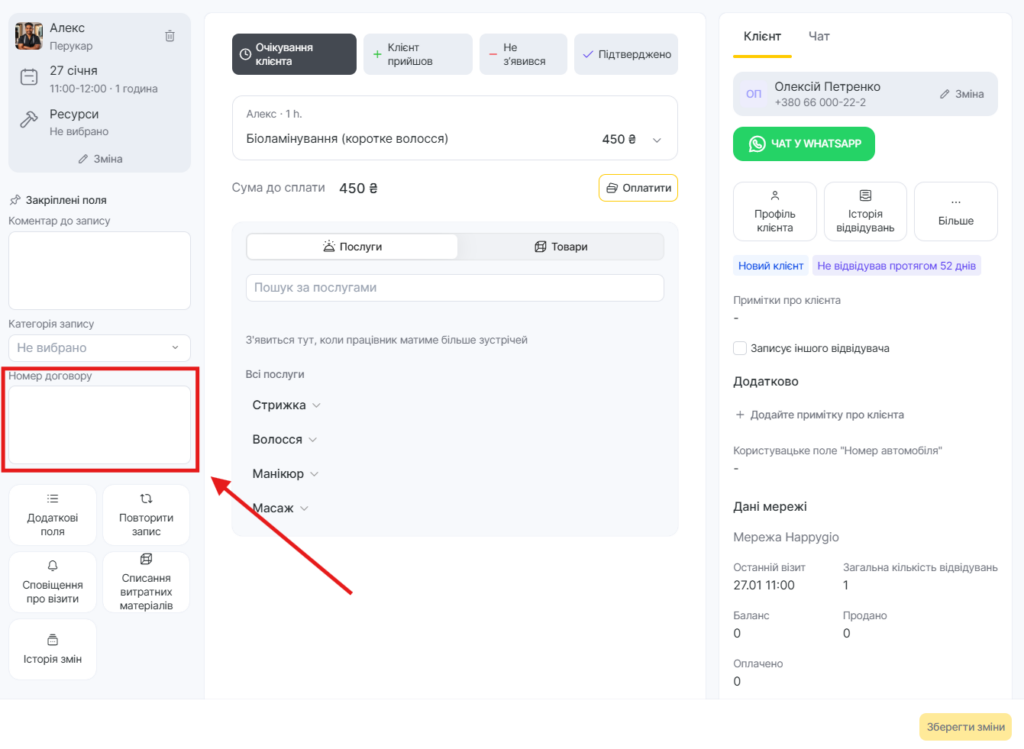The image size is (1024, 749).
Task: Set status to Клієнт прийшов
Action: pos(417,54)
